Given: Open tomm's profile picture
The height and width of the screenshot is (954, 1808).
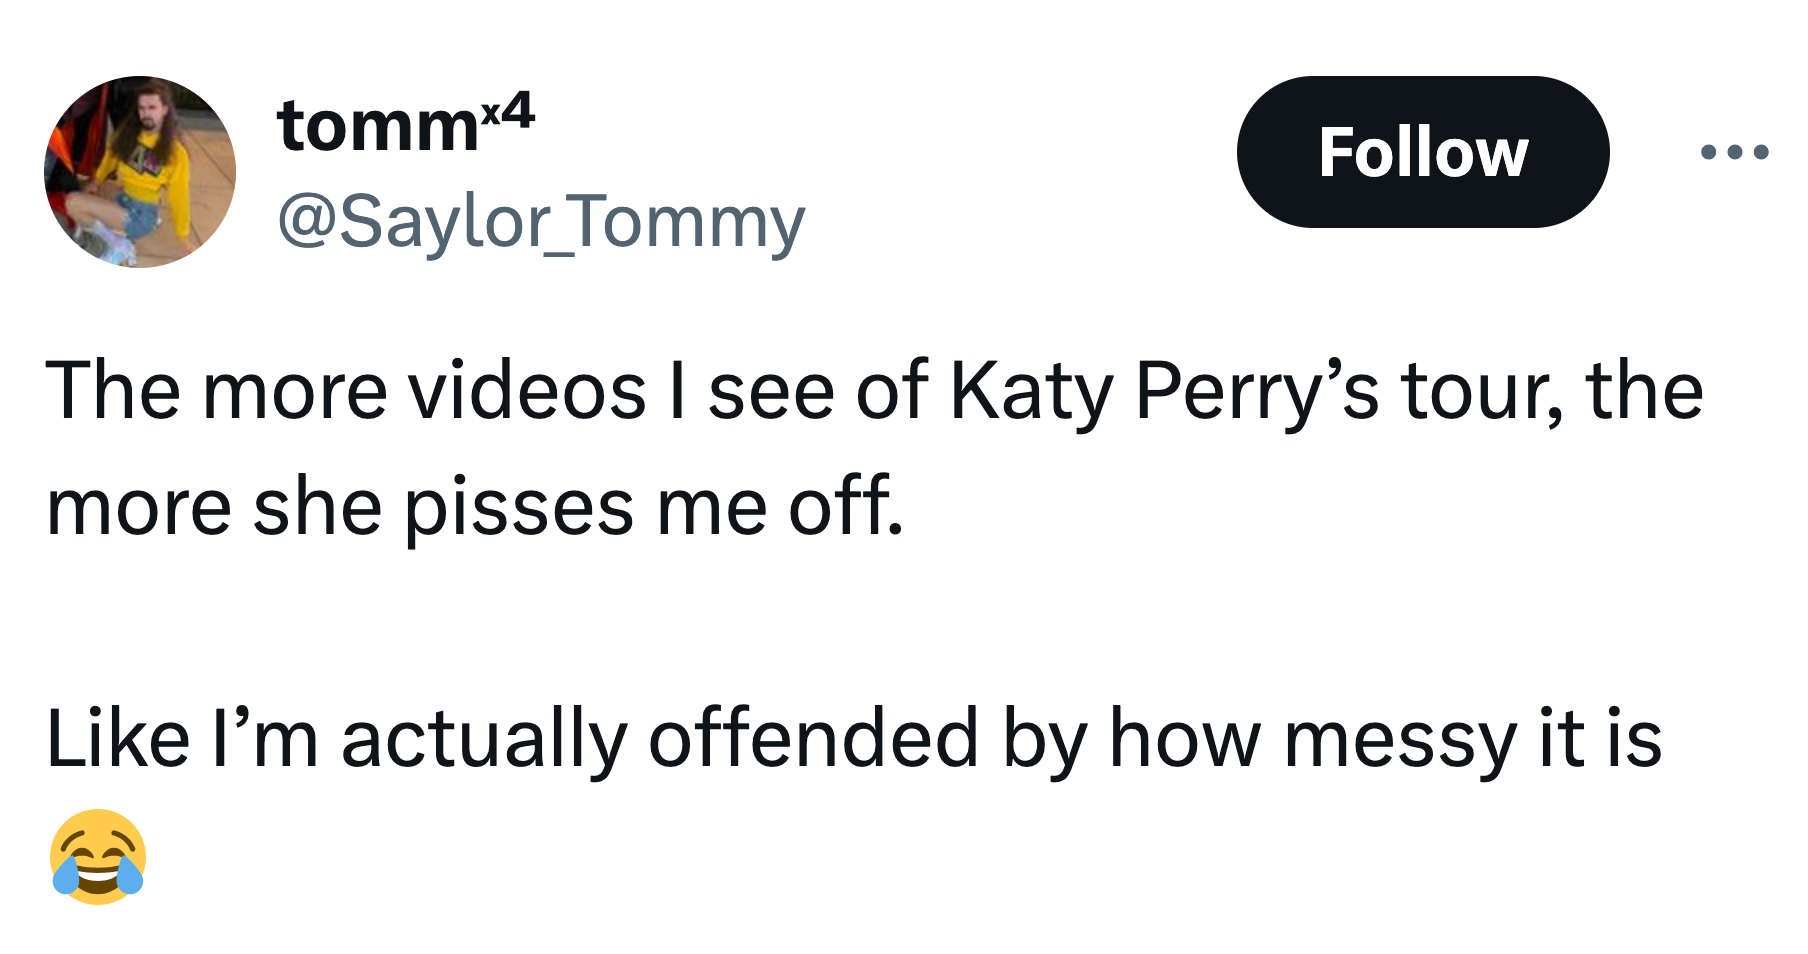Looking at the screenshot, I should point(140,172).
